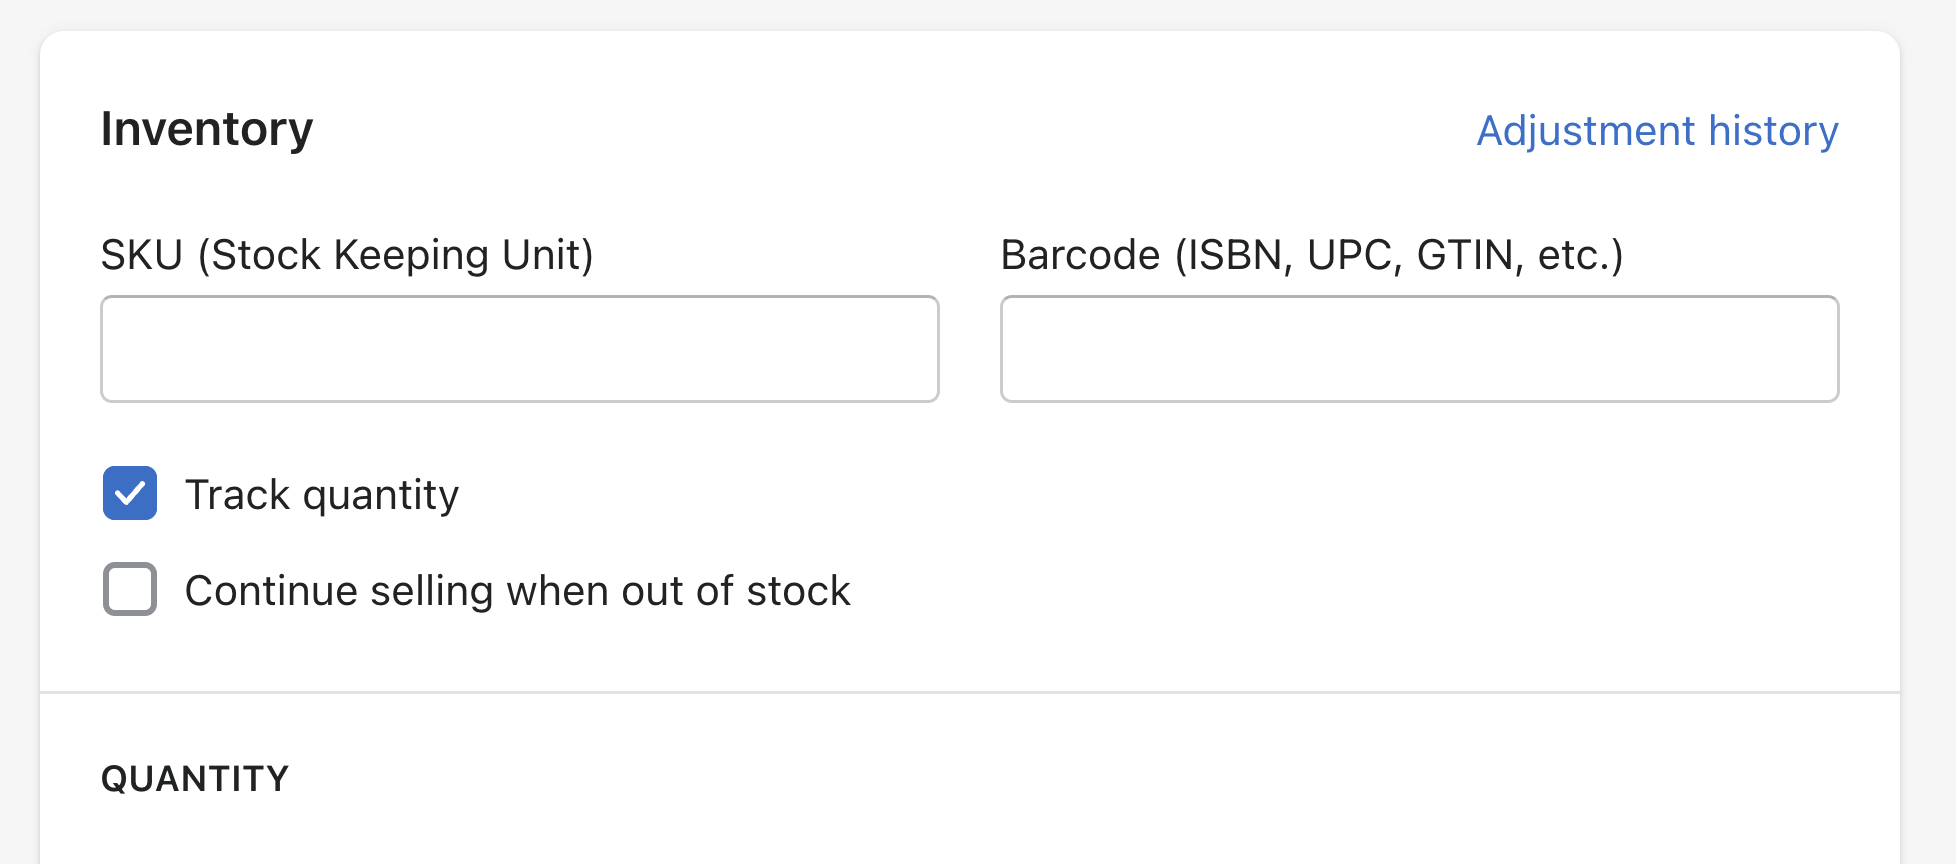1956x864 pixels.
Task: Open the Adjustment history link
Action: (1657, 131)
